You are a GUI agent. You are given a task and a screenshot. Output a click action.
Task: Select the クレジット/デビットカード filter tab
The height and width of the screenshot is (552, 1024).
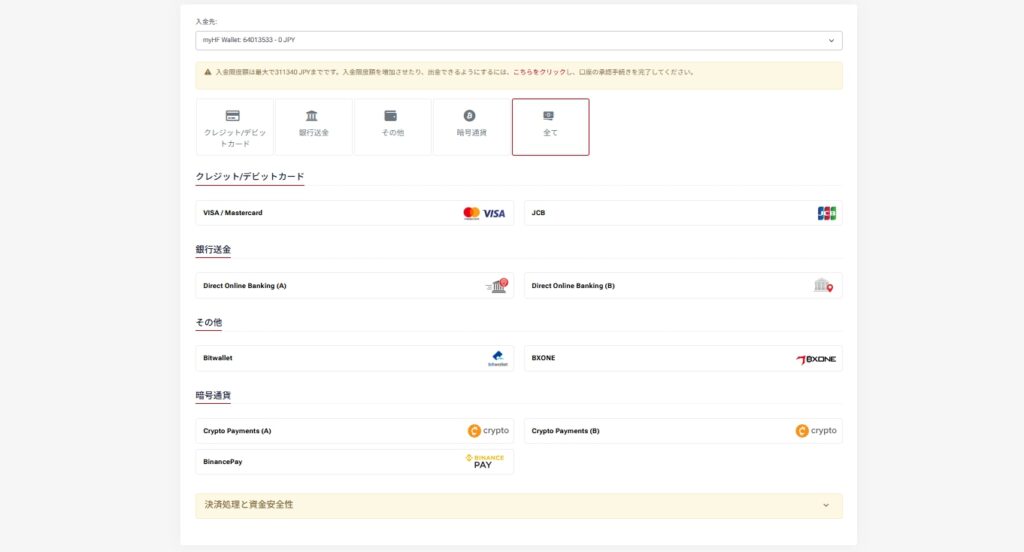[x=234, y=127]
